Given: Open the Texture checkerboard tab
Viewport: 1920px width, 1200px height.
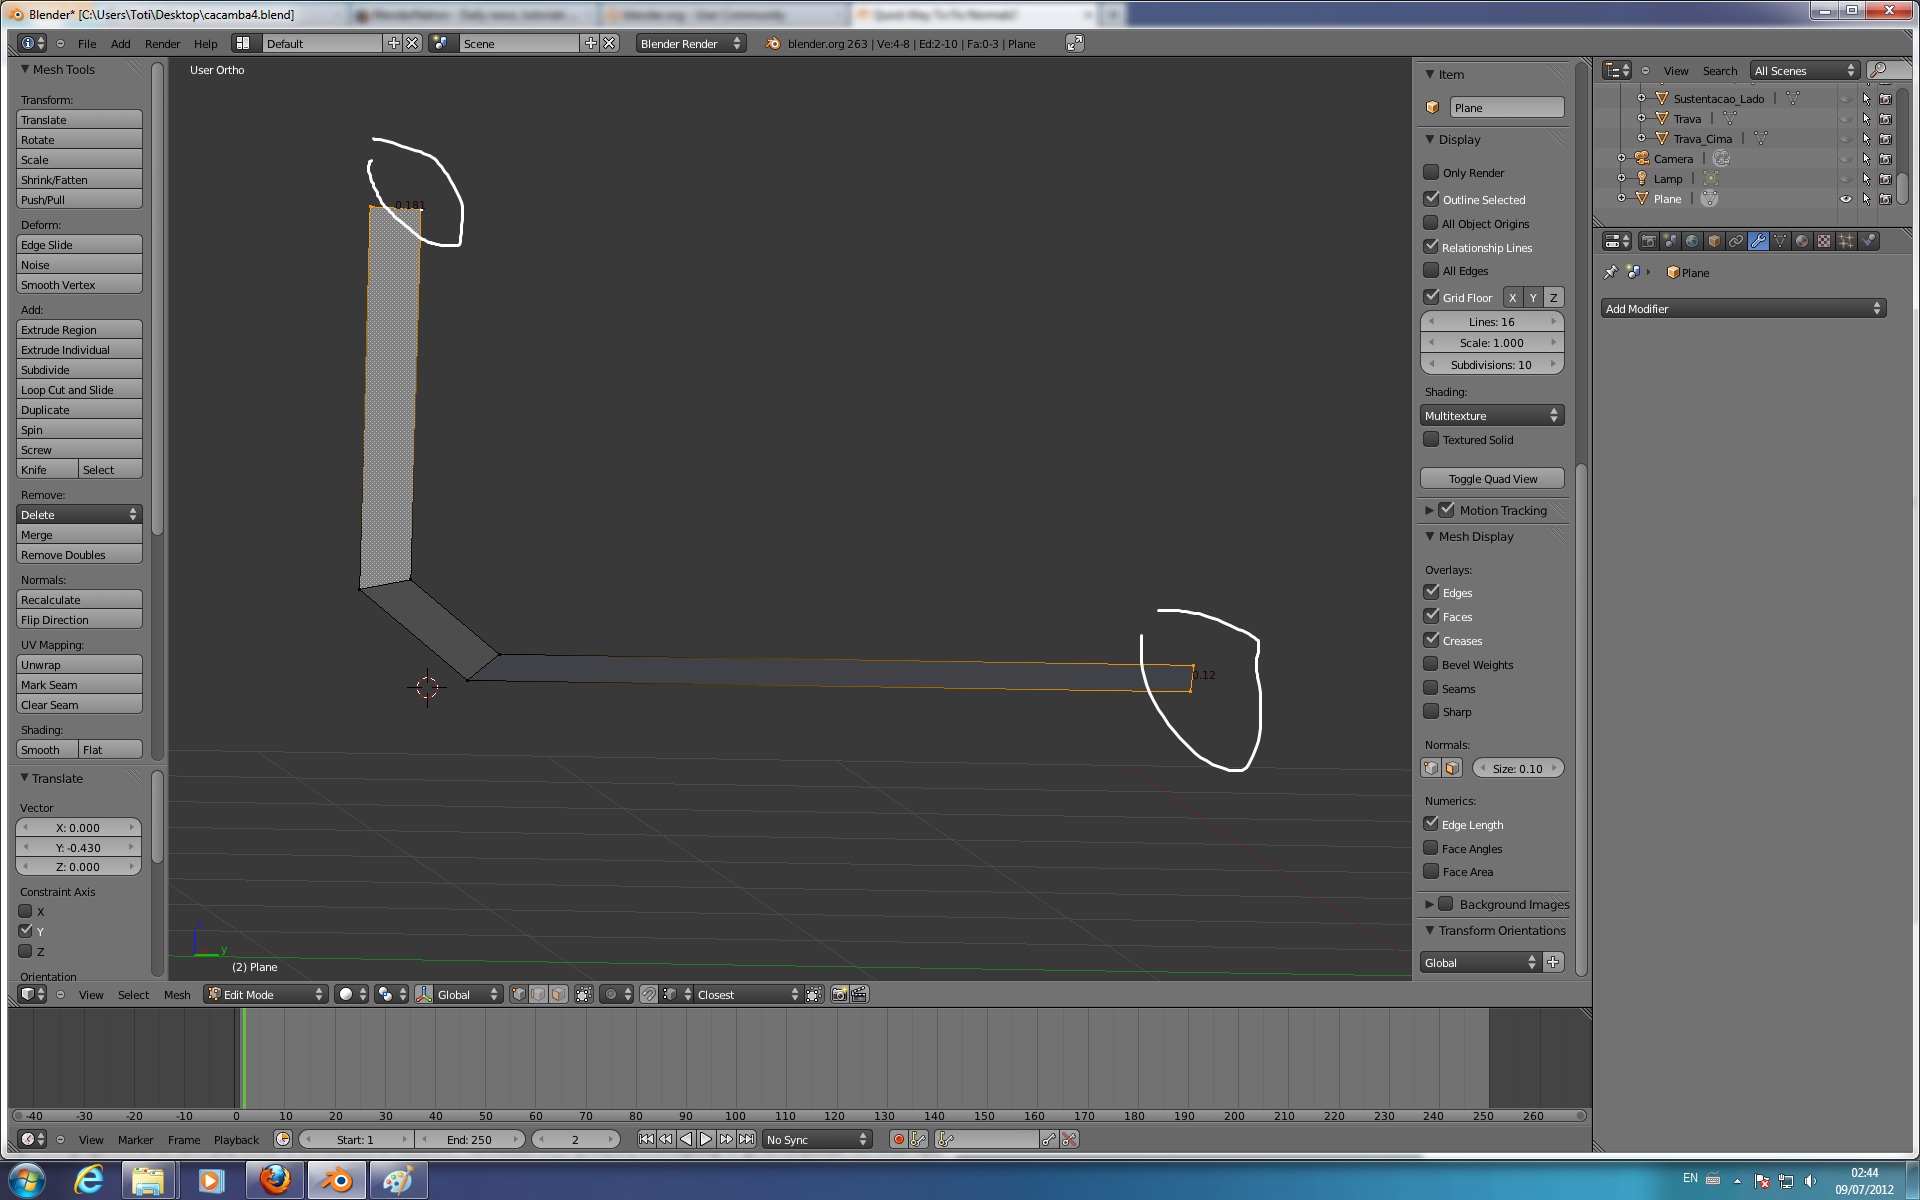Looking at the screenshot, I should pos(1824,241).
